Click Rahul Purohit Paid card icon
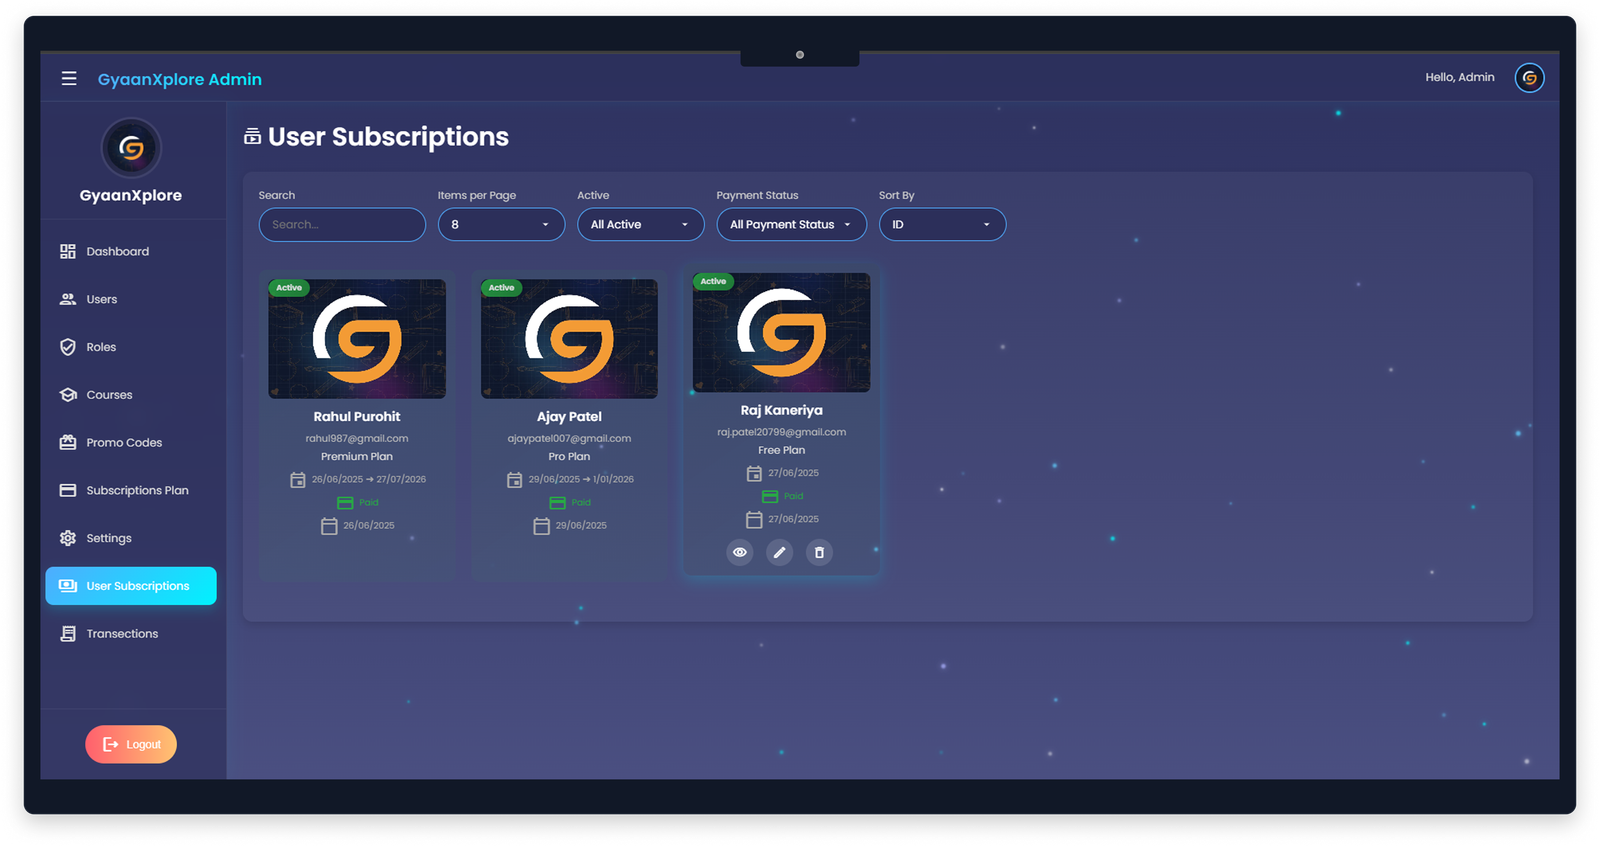Screen dimensions: 1600x846 coord(345,503)
